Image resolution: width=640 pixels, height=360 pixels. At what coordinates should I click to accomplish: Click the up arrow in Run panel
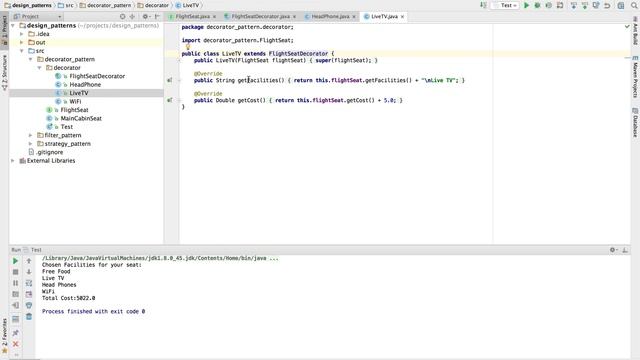(x=29, y=261)
